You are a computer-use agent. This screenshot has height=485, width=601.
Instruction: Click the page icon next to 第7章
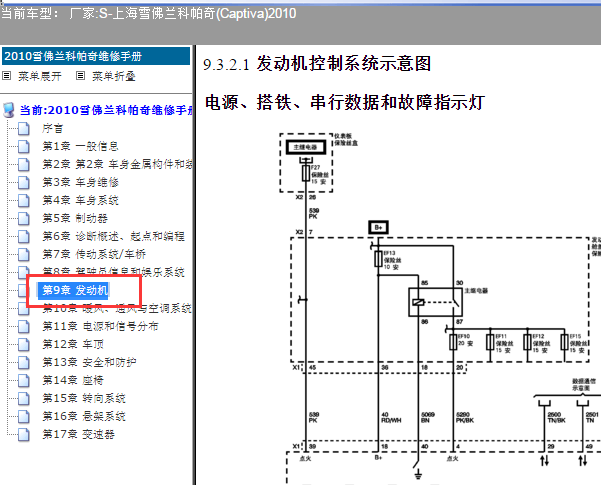click(x=24, y=254)
